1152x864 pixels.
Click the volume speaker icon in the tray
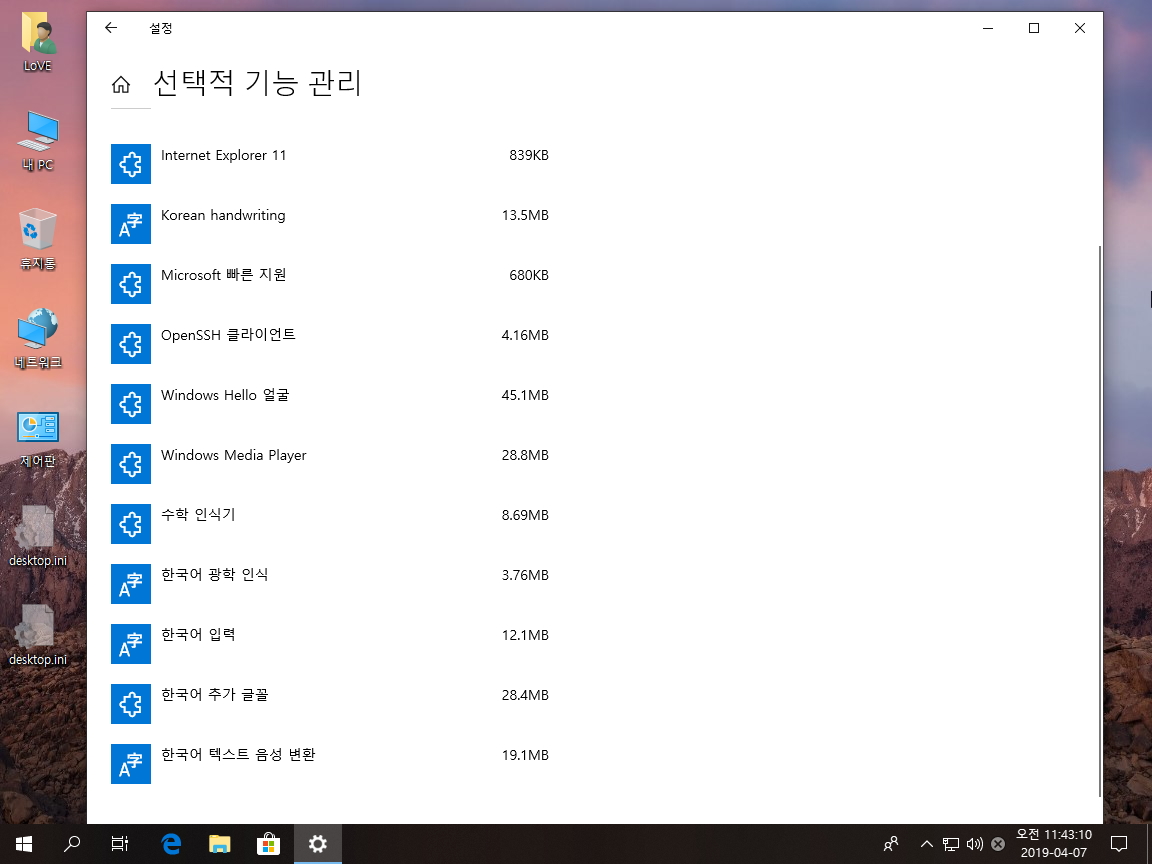[x=974, y=844]
